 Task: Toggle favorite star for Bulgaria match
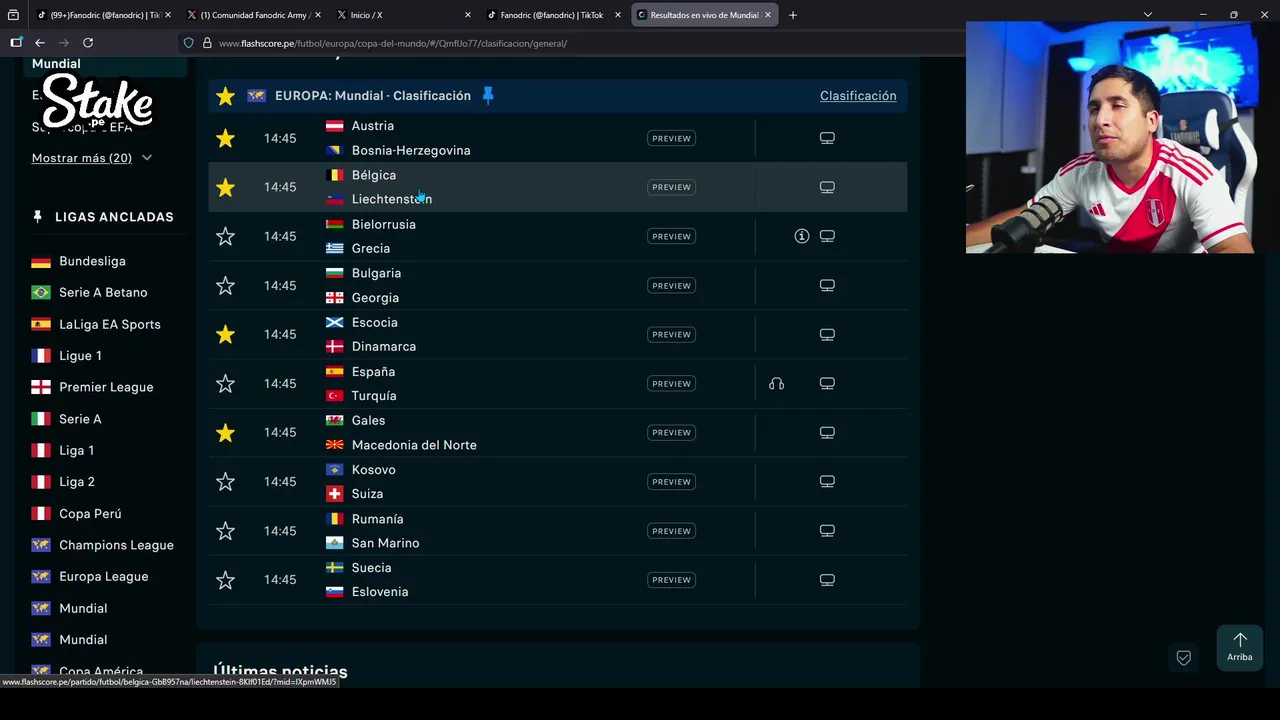click(225, 285)
